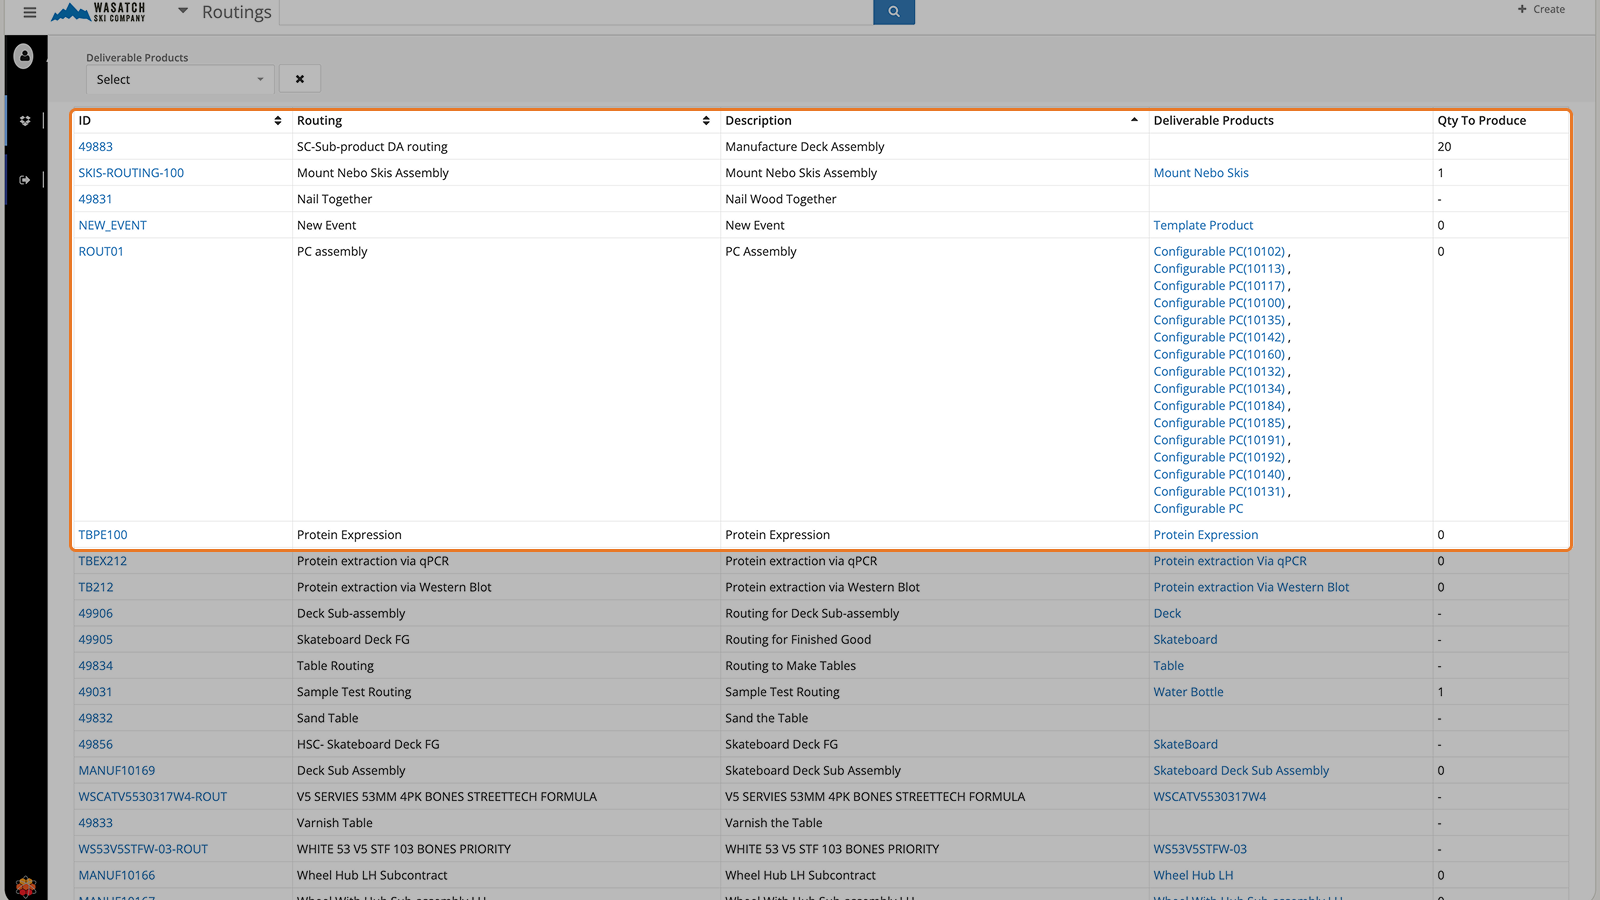This screenshot has width=1600, height=900.
Task: Open the Deliverable Products Select dropdown
Action: click(x=179, y=79)
